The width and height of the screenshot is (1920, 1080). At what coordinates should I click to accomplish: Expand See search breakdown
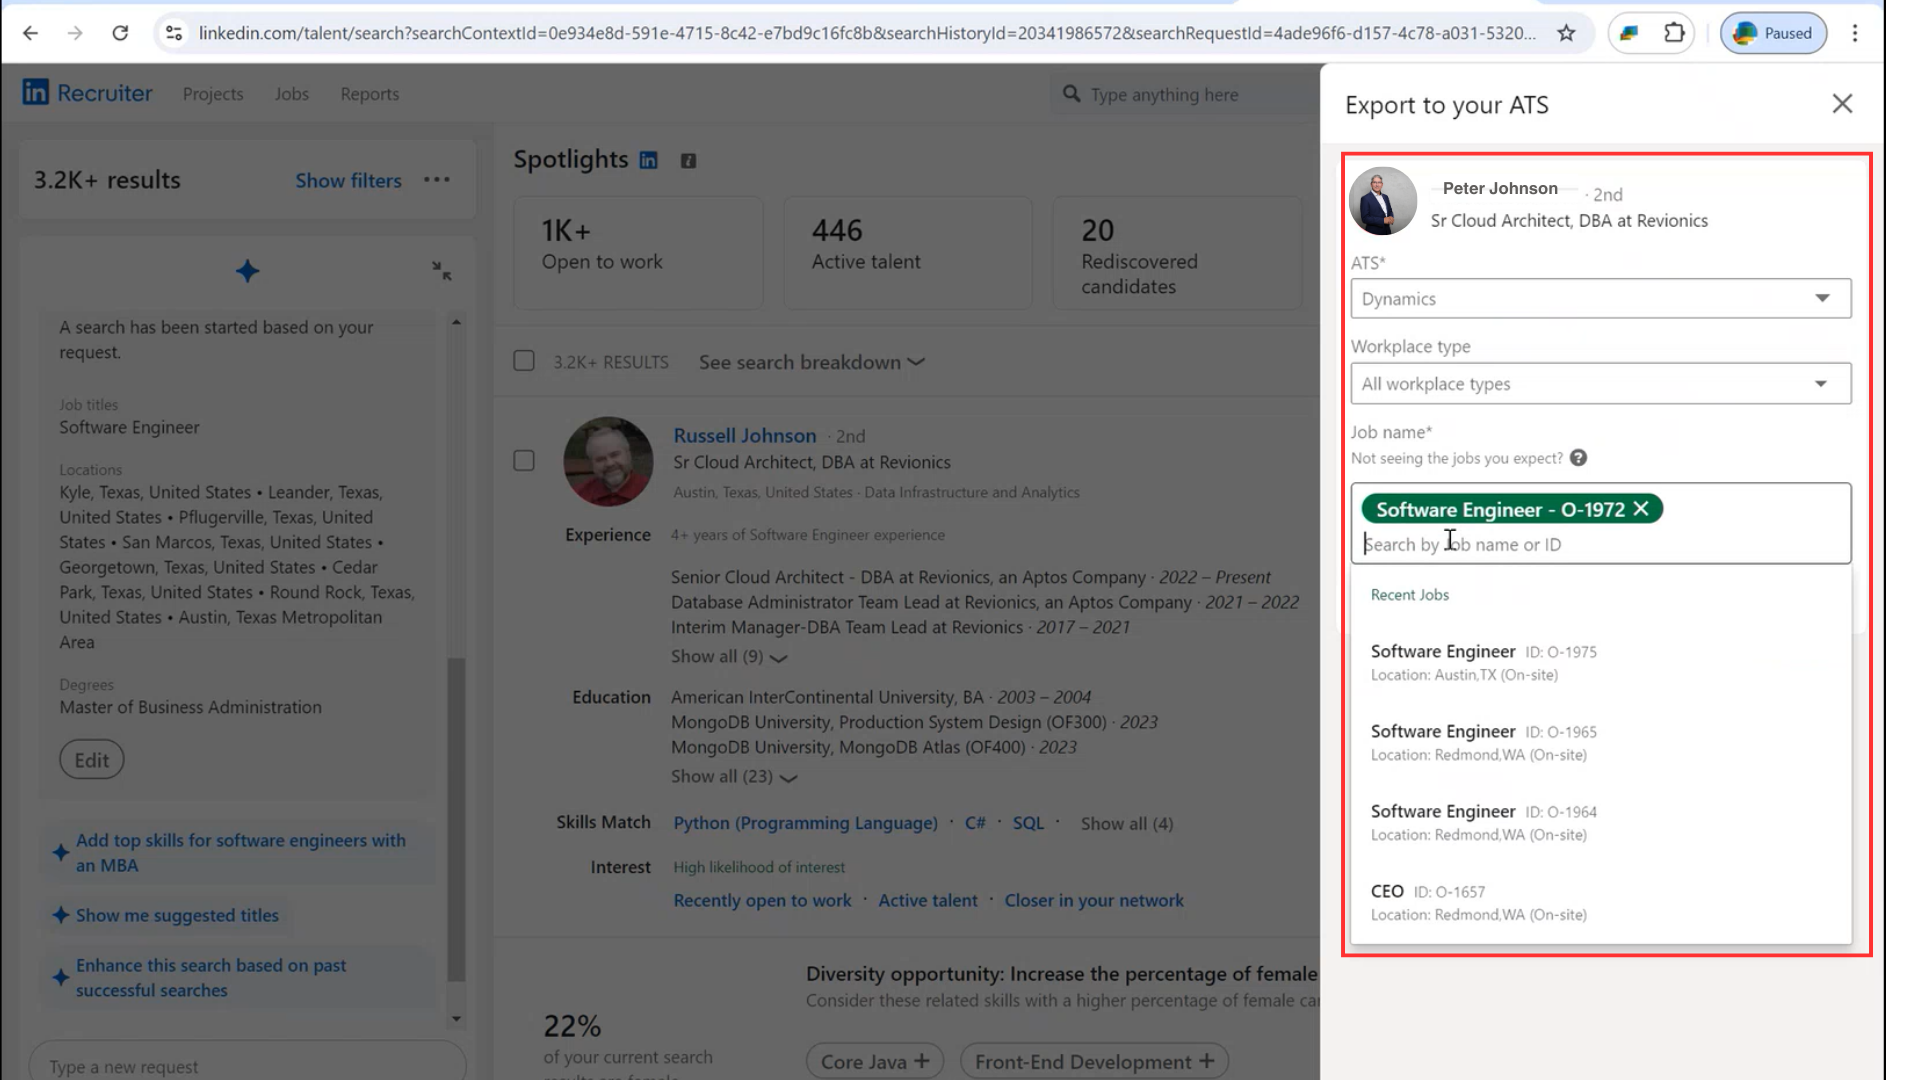811,362
